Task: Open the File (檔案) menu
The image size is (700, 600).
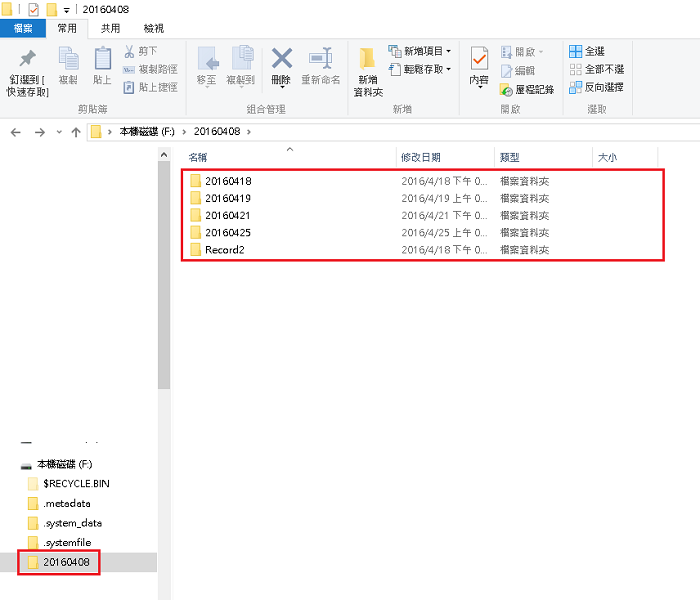Action: [x=24, y=29]
